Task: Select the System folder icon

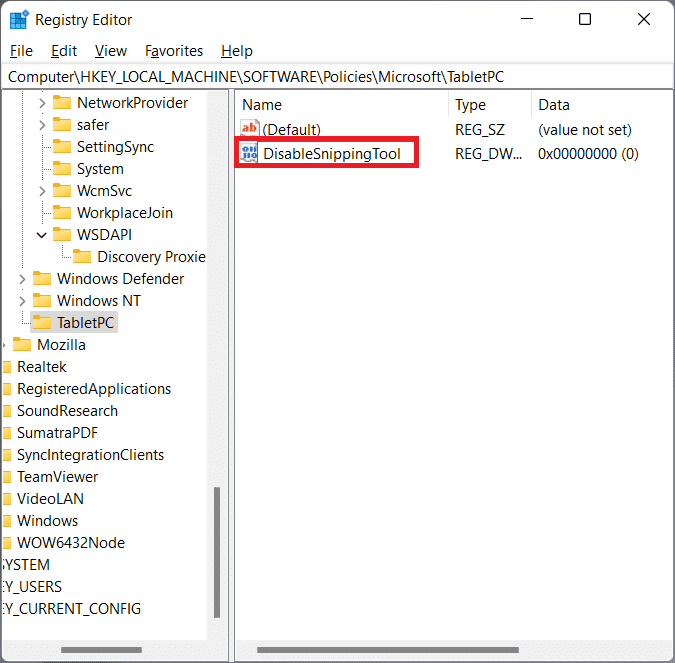Action: (x=62, y=168)
